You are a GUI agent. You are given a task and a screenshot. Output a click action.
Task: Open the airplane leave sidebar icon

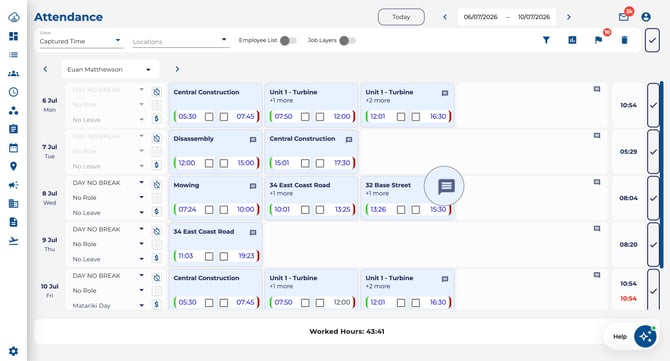[13, 241]
